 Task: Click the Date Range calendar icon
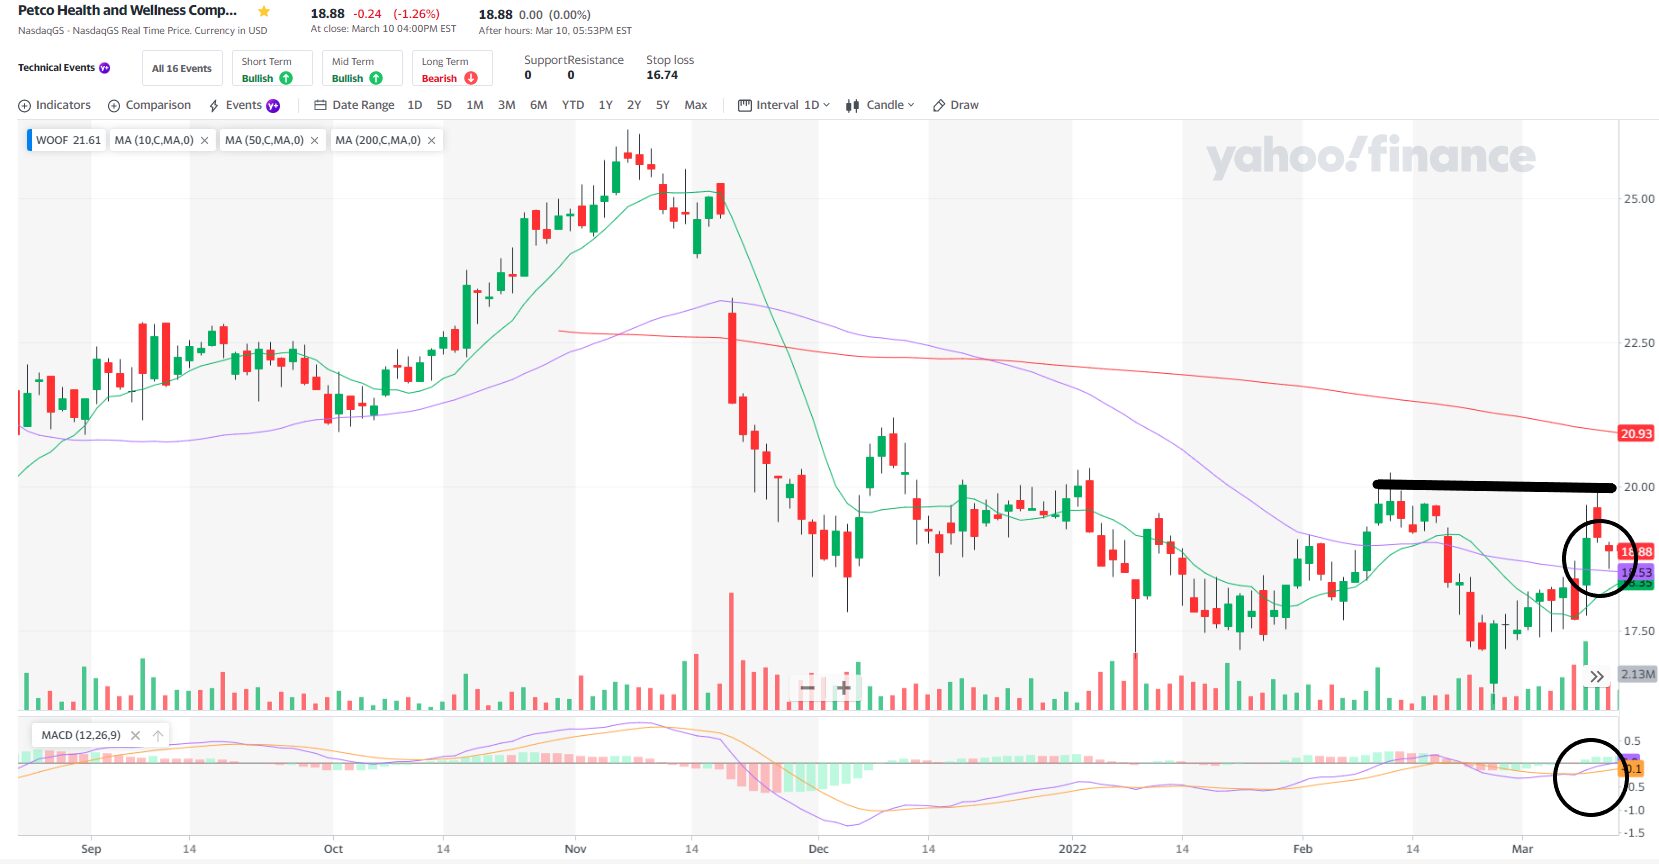point(320,105)
